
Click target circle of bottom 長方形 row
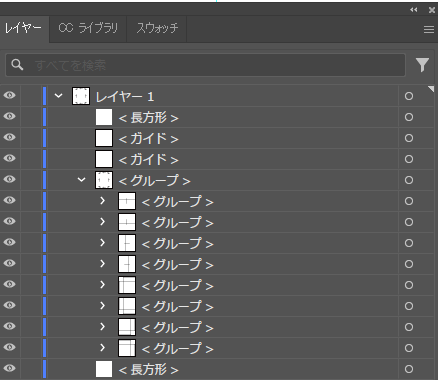click(x=409, y=369)
